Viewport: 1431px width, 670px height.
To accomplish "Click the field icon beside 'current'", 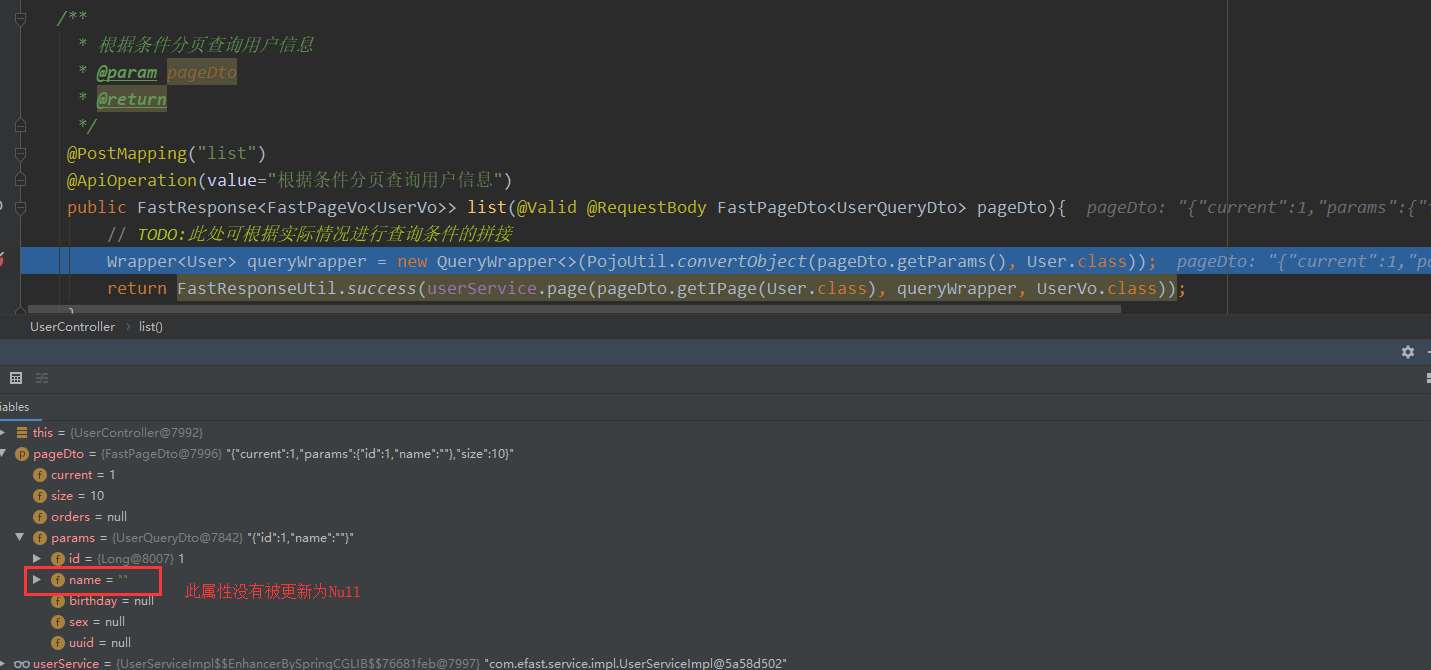I will 40,475.
